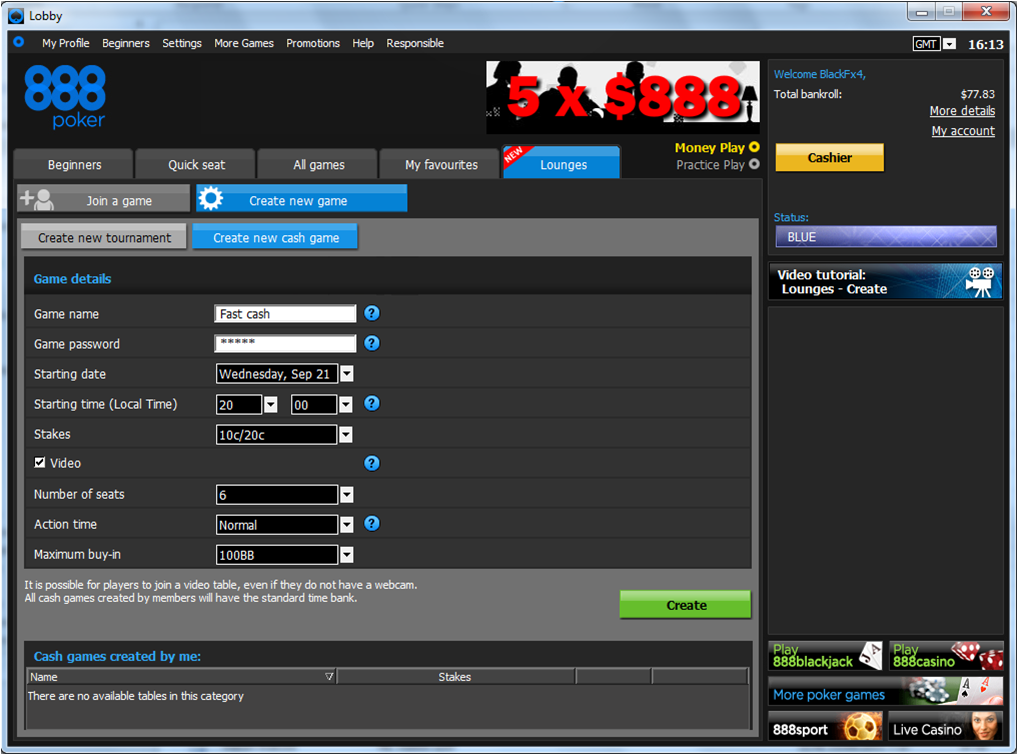
Task: Open Promotions menu
Action: coord(313,43)
